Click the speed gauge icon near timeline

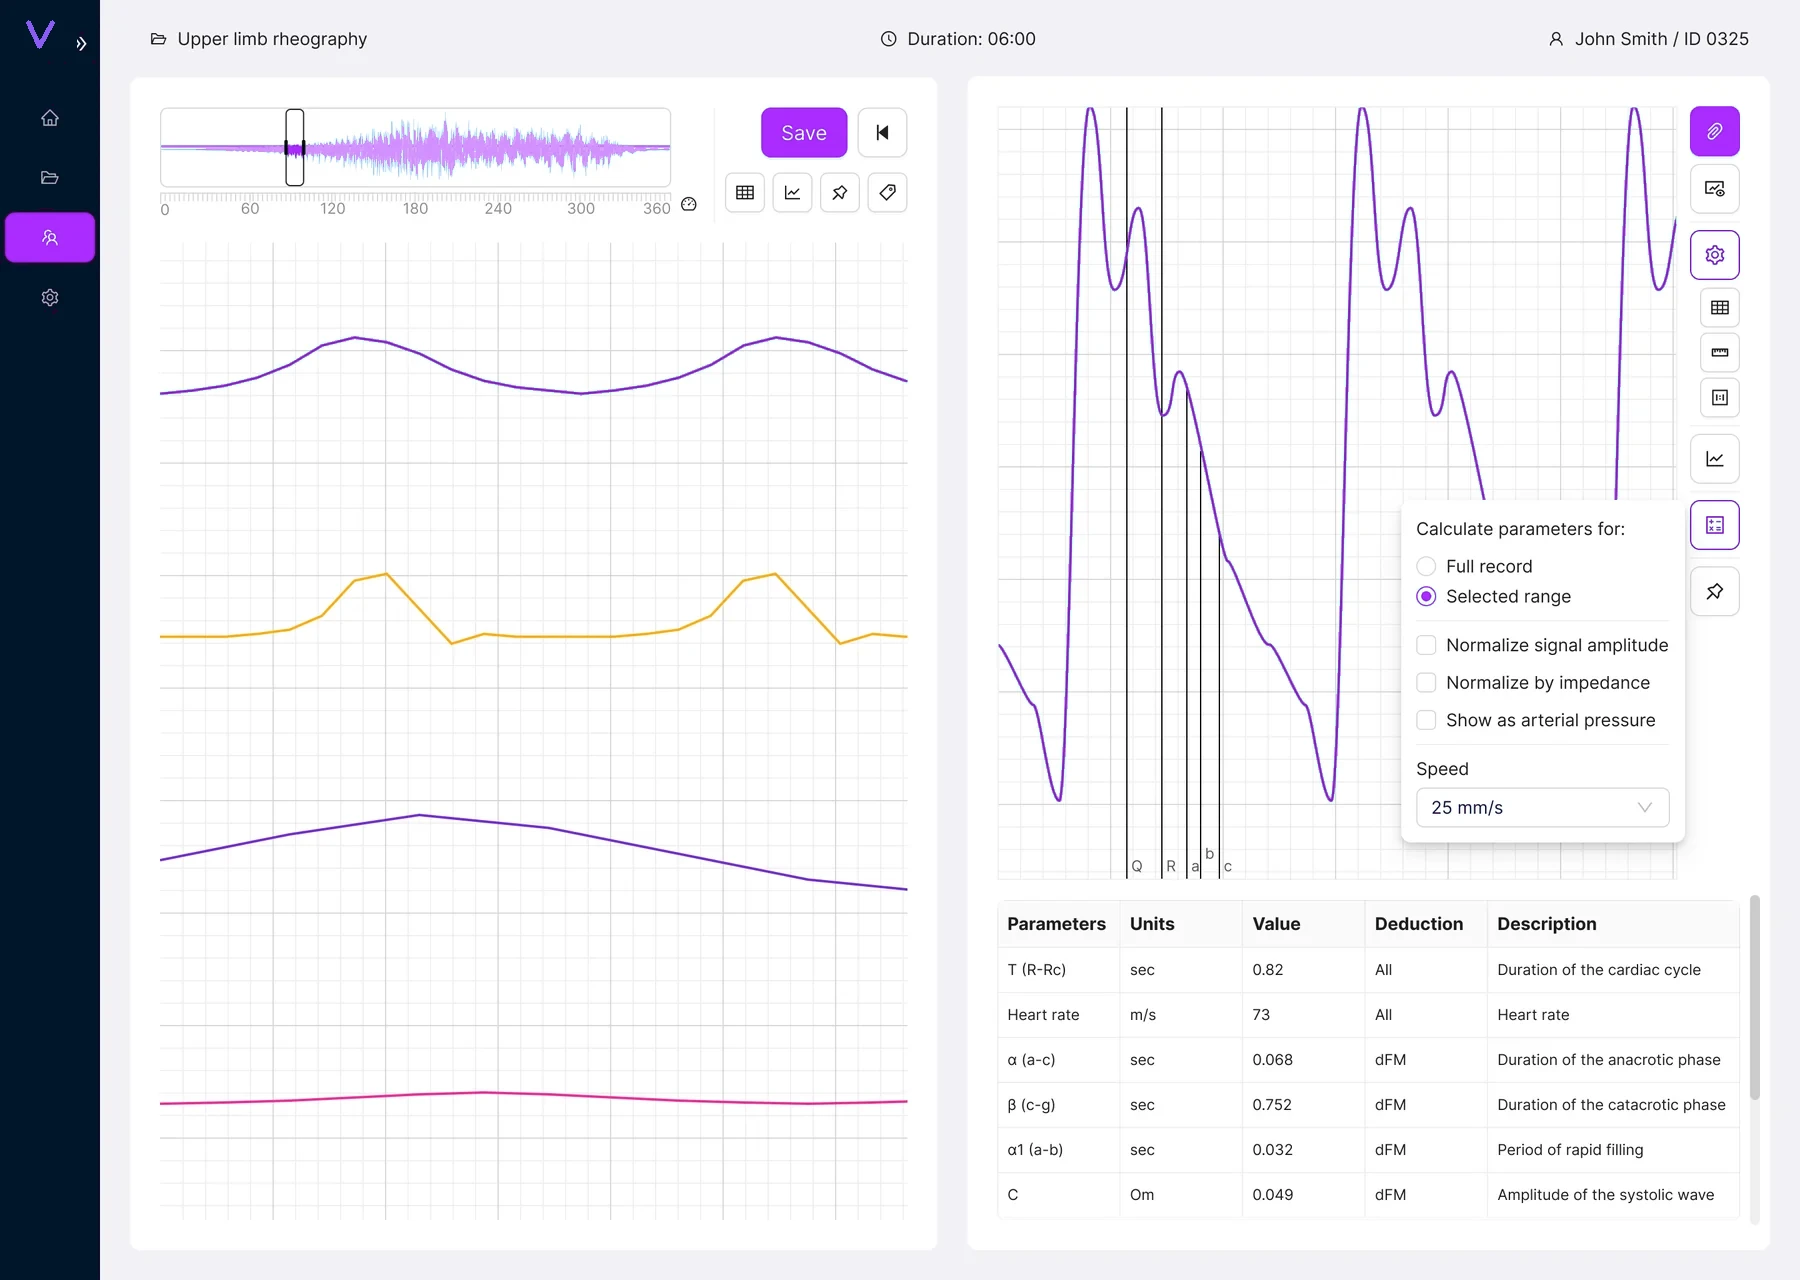689,204
